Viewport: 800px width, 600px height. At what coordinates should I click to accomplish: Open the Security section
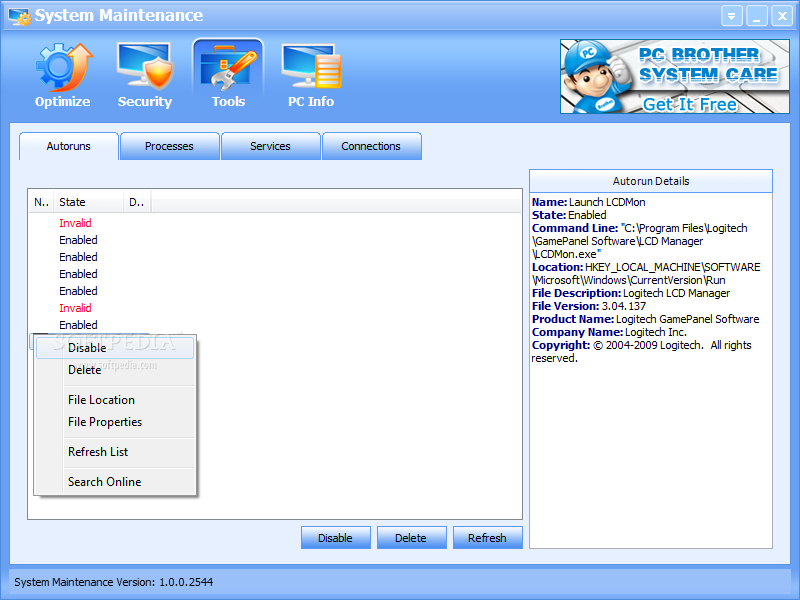coord(145,76)
